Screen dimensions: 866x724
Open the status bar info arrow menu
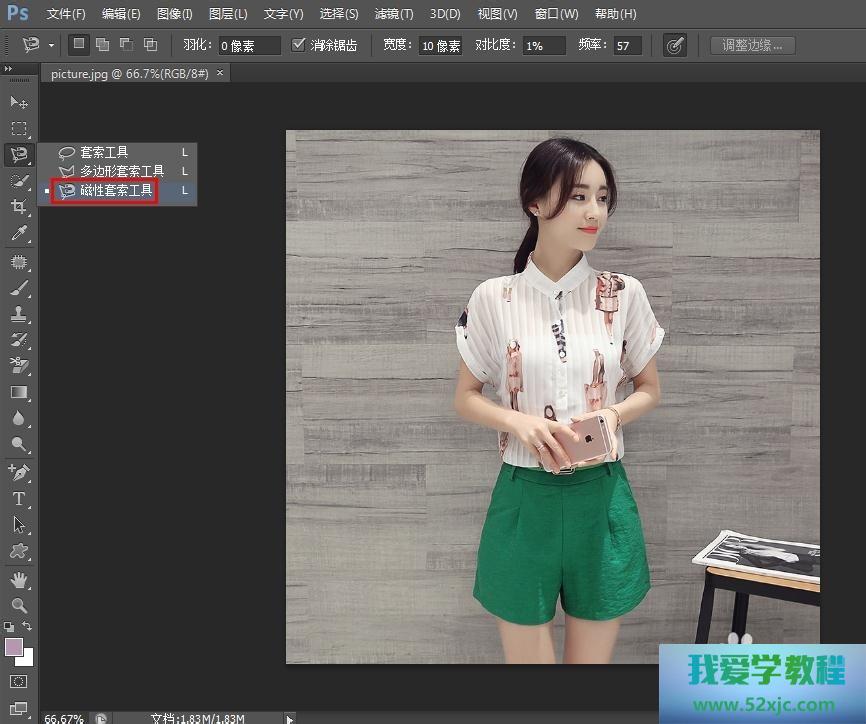click(x=290, y=718)
